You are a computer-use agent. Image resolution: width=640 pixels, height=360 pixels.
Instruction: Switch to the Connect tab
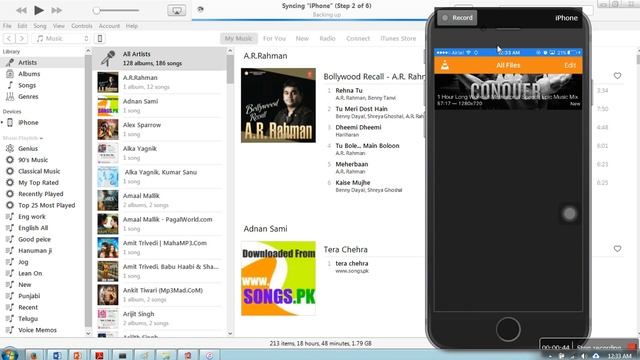click(x=358, y=38)
